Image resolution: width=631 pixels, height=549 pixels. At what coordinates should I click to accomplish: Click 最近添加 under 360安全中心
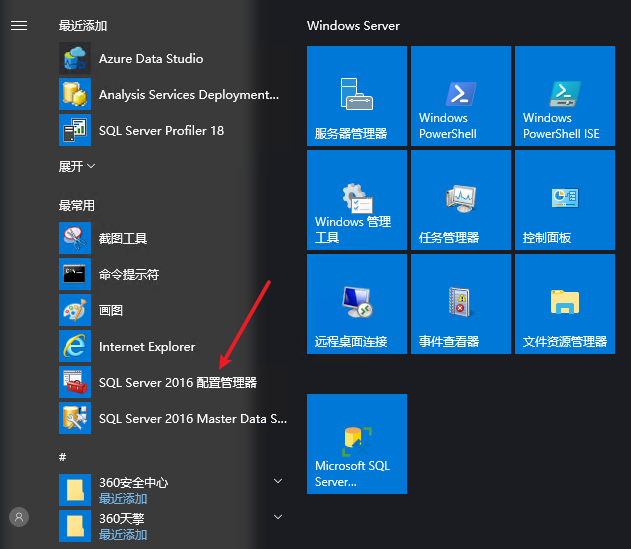coord(123,499)
